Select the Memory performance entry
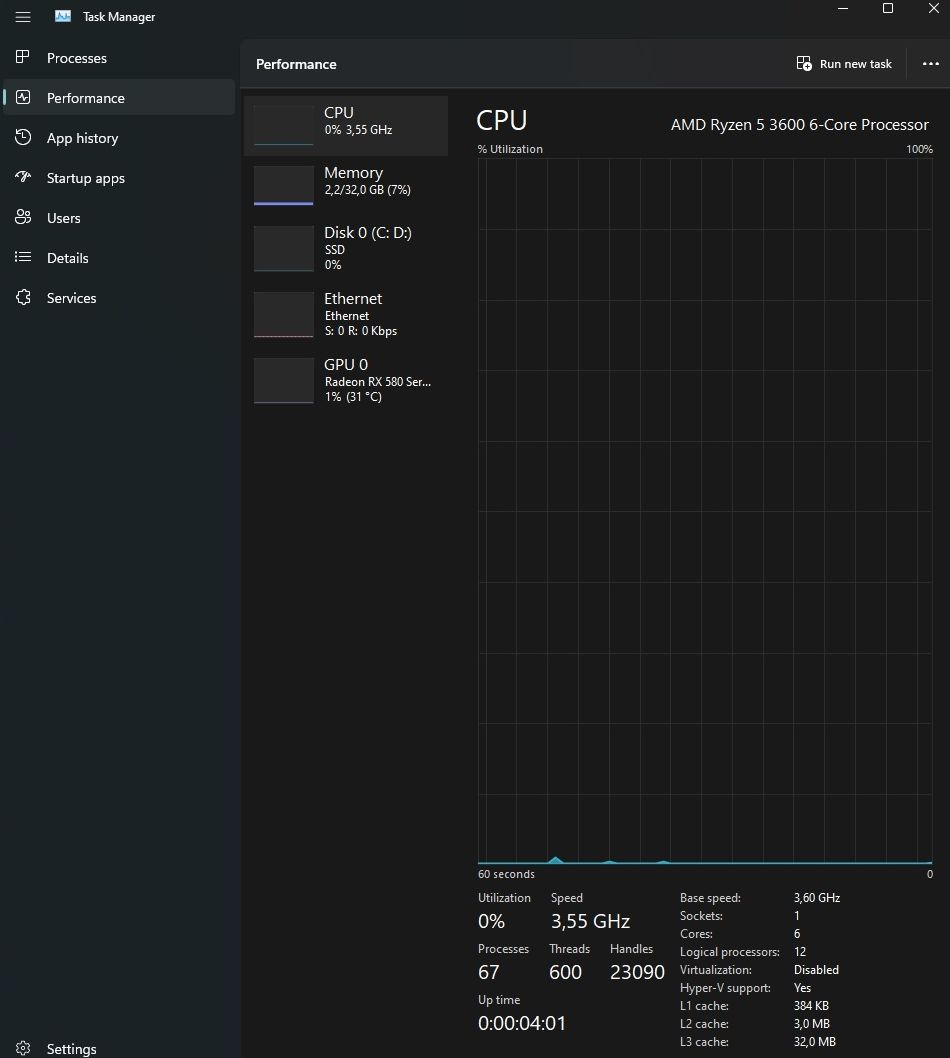Image resolution: width=950 pixels, height=1058 pixels. [345, 186]
